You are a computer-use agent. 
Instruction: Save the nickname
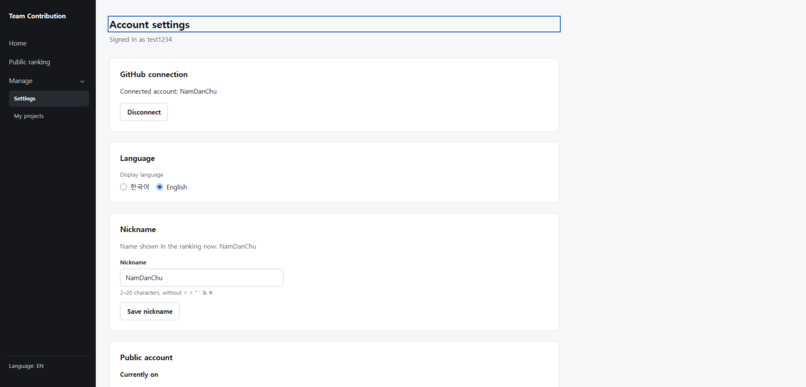tap(150, 311)
